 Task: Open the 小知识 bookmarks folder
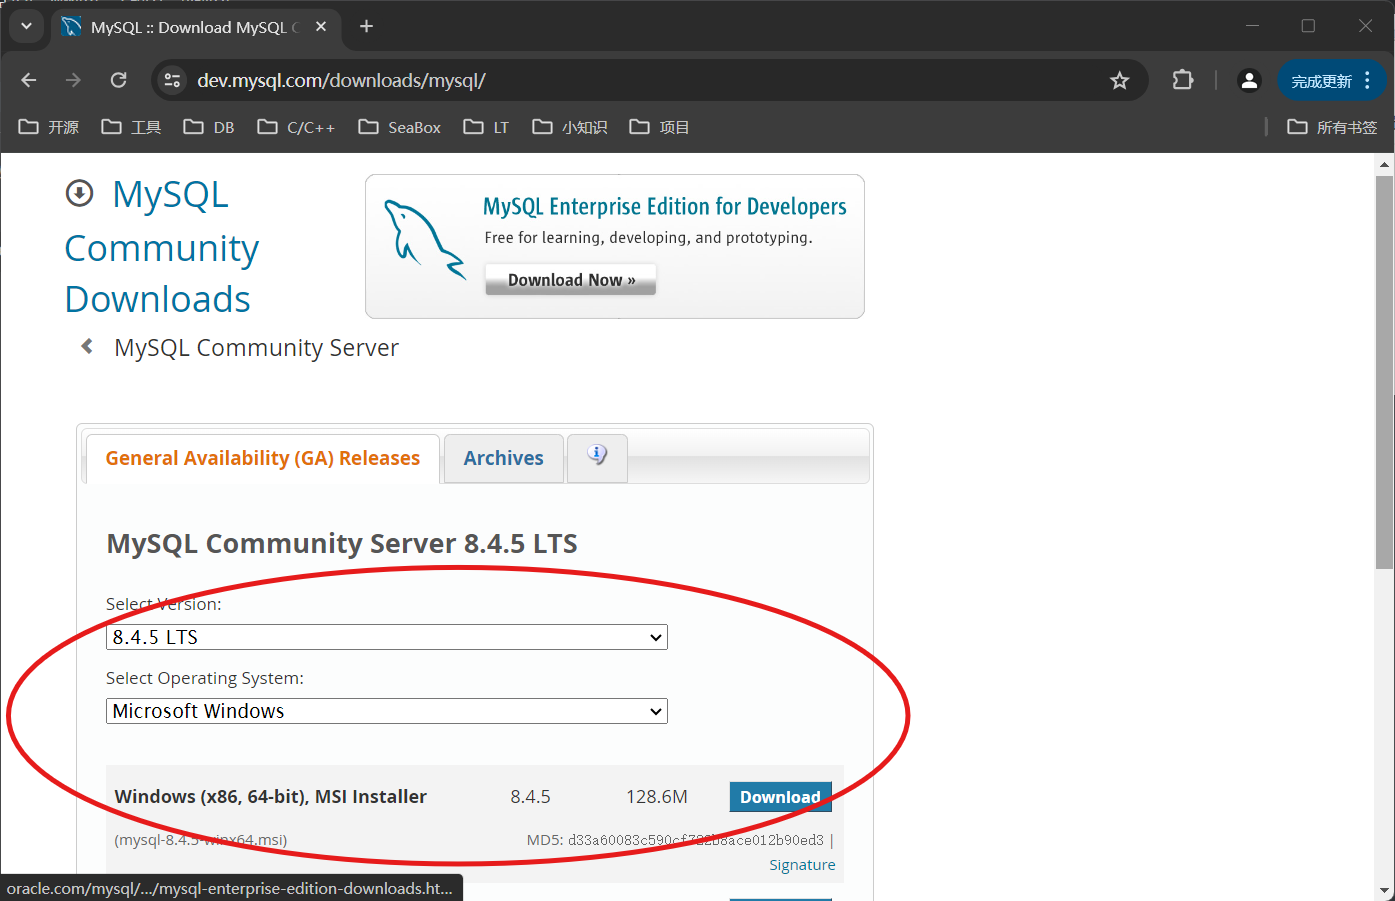coord(570,127)
